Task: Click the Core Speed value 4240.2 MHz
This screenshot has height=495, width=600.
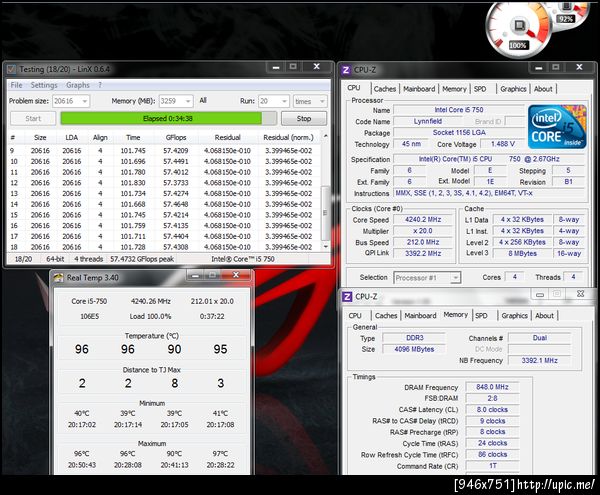Action: pyautogui.click(x=423, y=220)
